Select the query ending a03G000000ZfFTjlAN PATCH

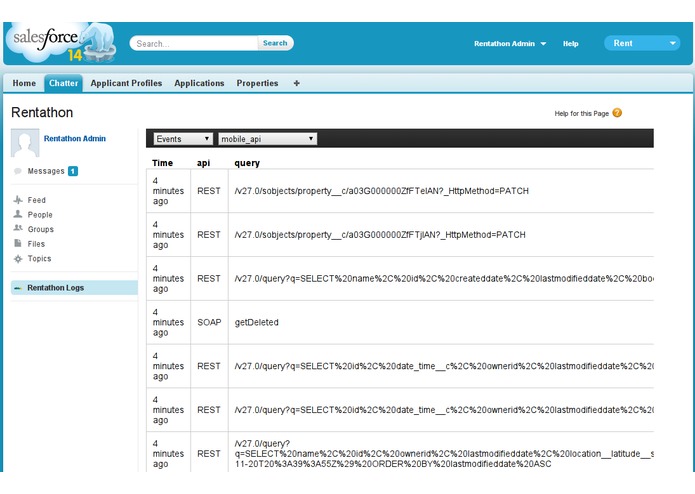380,235
